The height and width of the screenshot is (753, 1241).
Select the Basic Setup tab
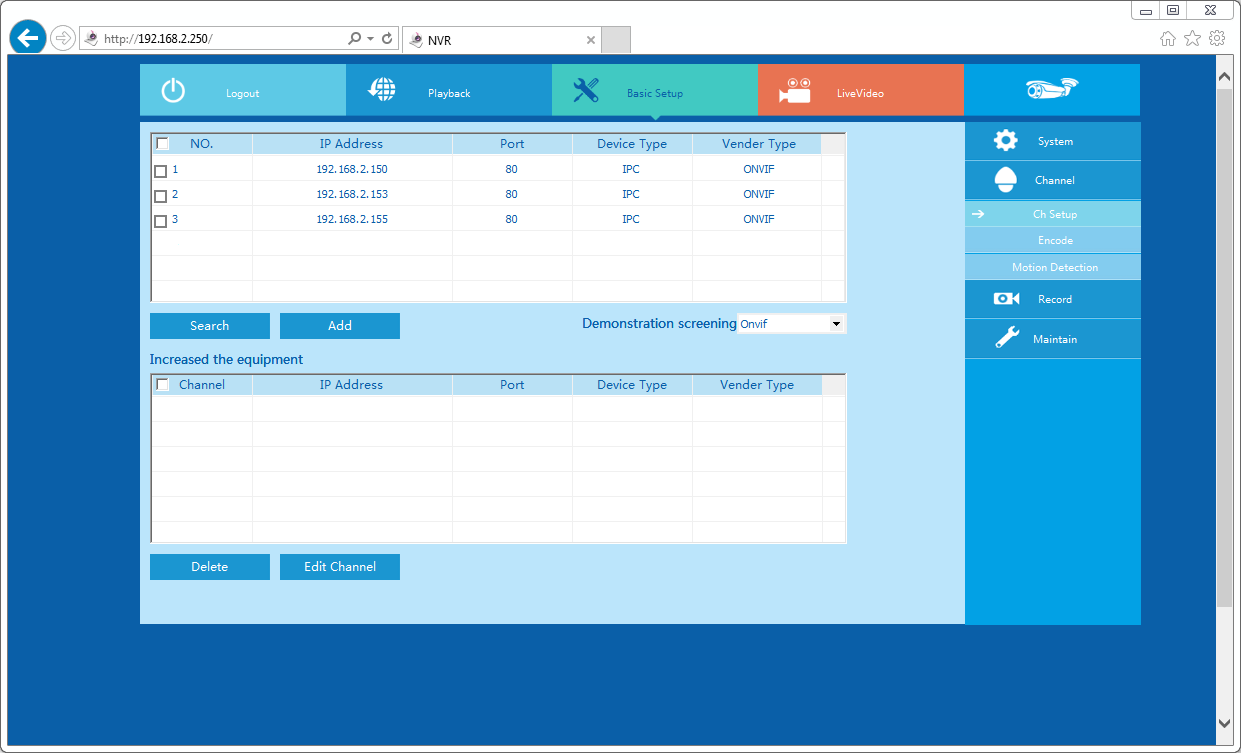tap(655, 90)
